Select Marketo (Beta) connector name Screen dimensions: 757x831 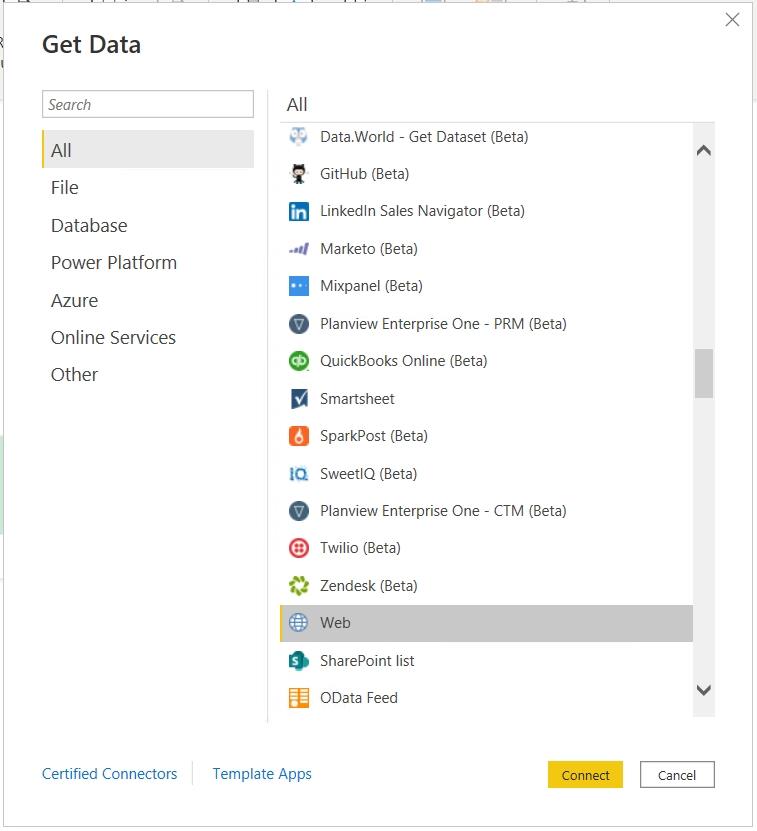click(x=368, y=249)
